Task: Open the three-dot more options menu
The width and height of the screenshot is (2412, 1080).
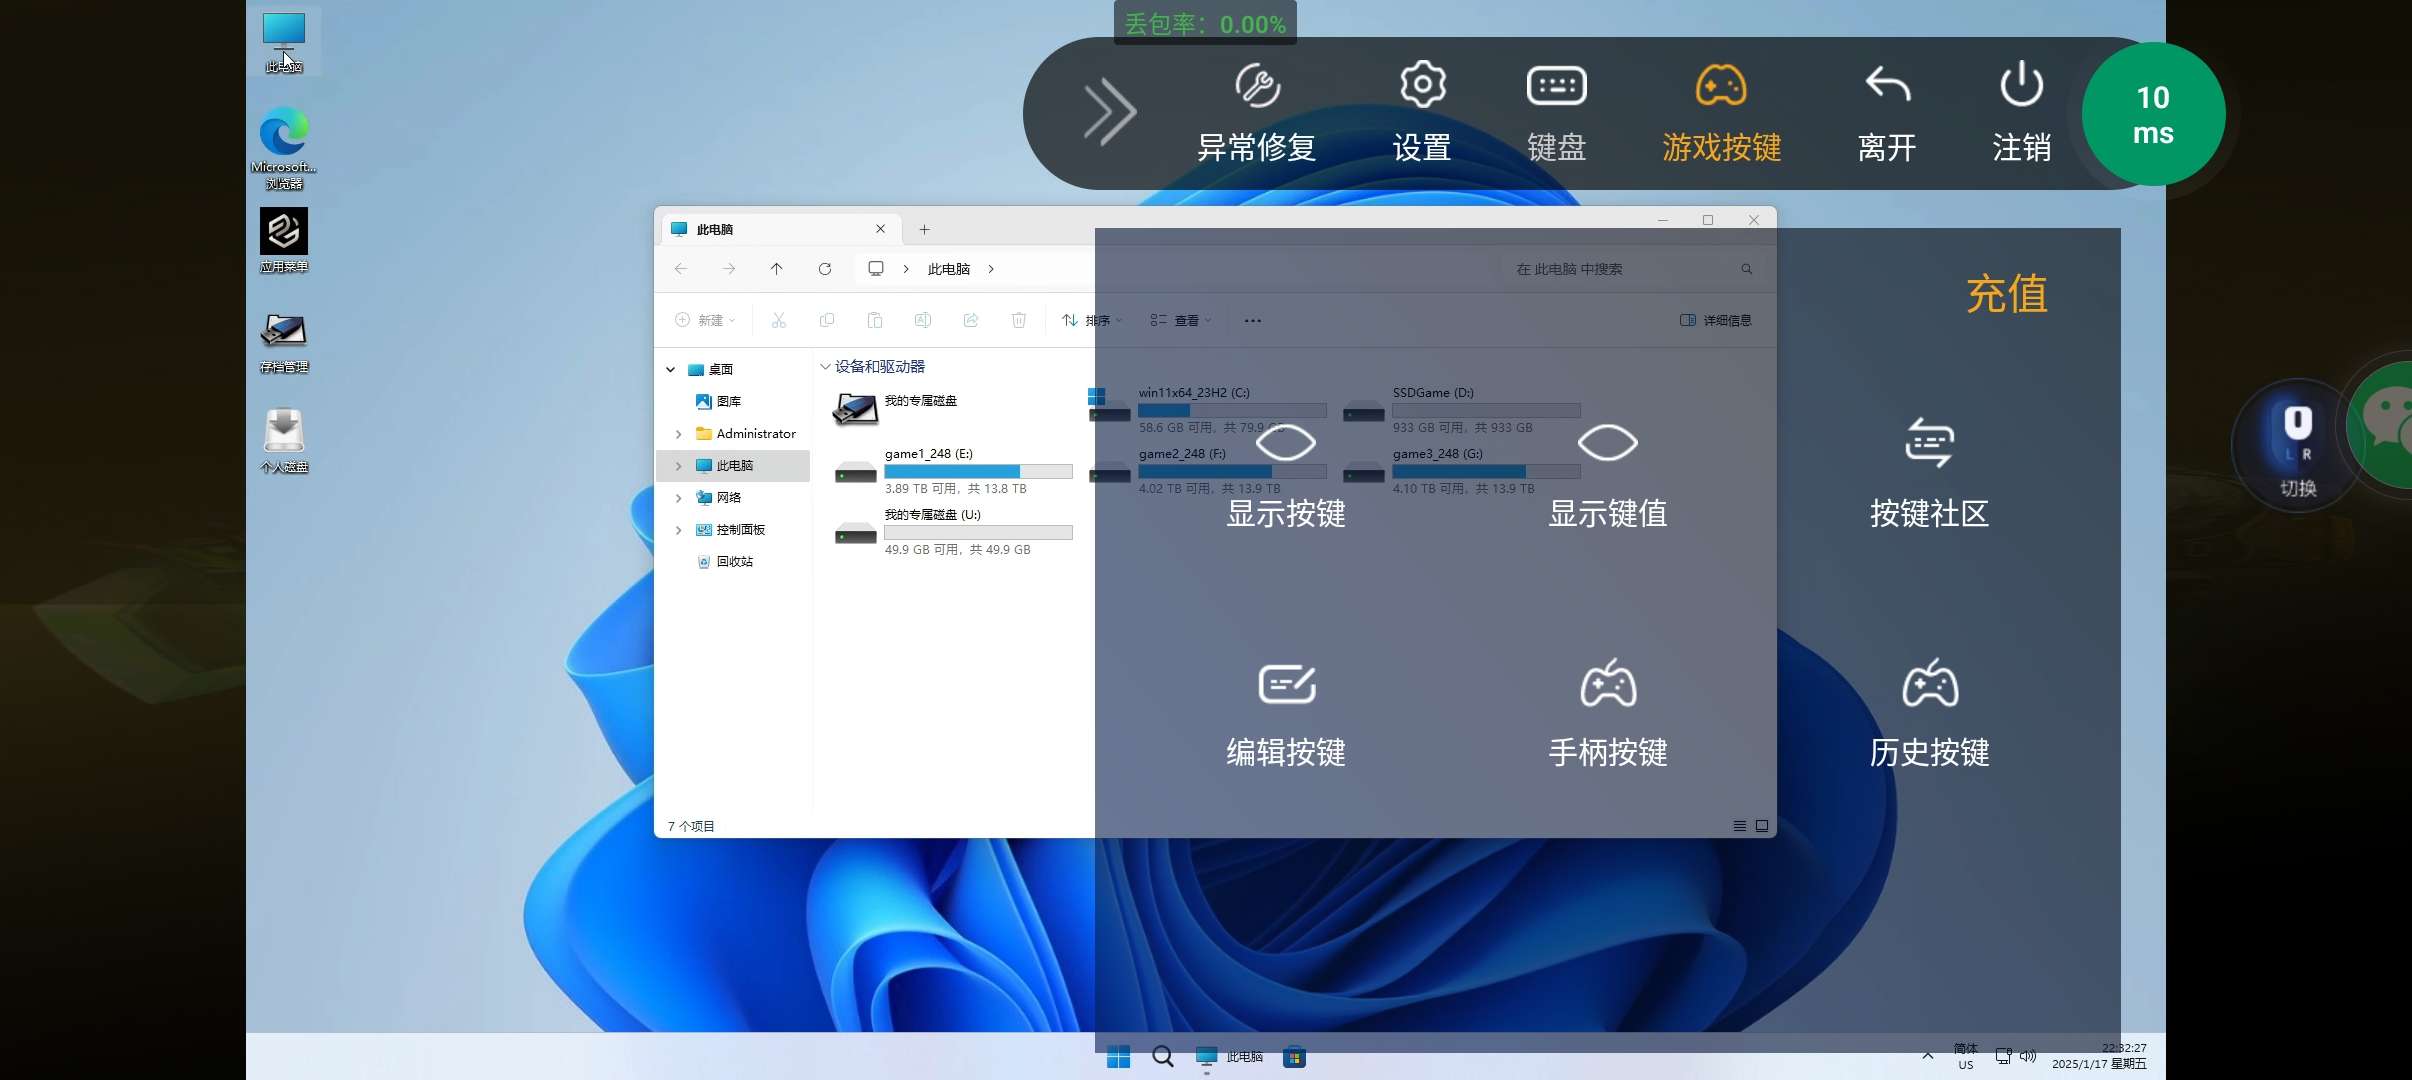Action: pyautogui.click(x=1253, y=320)
